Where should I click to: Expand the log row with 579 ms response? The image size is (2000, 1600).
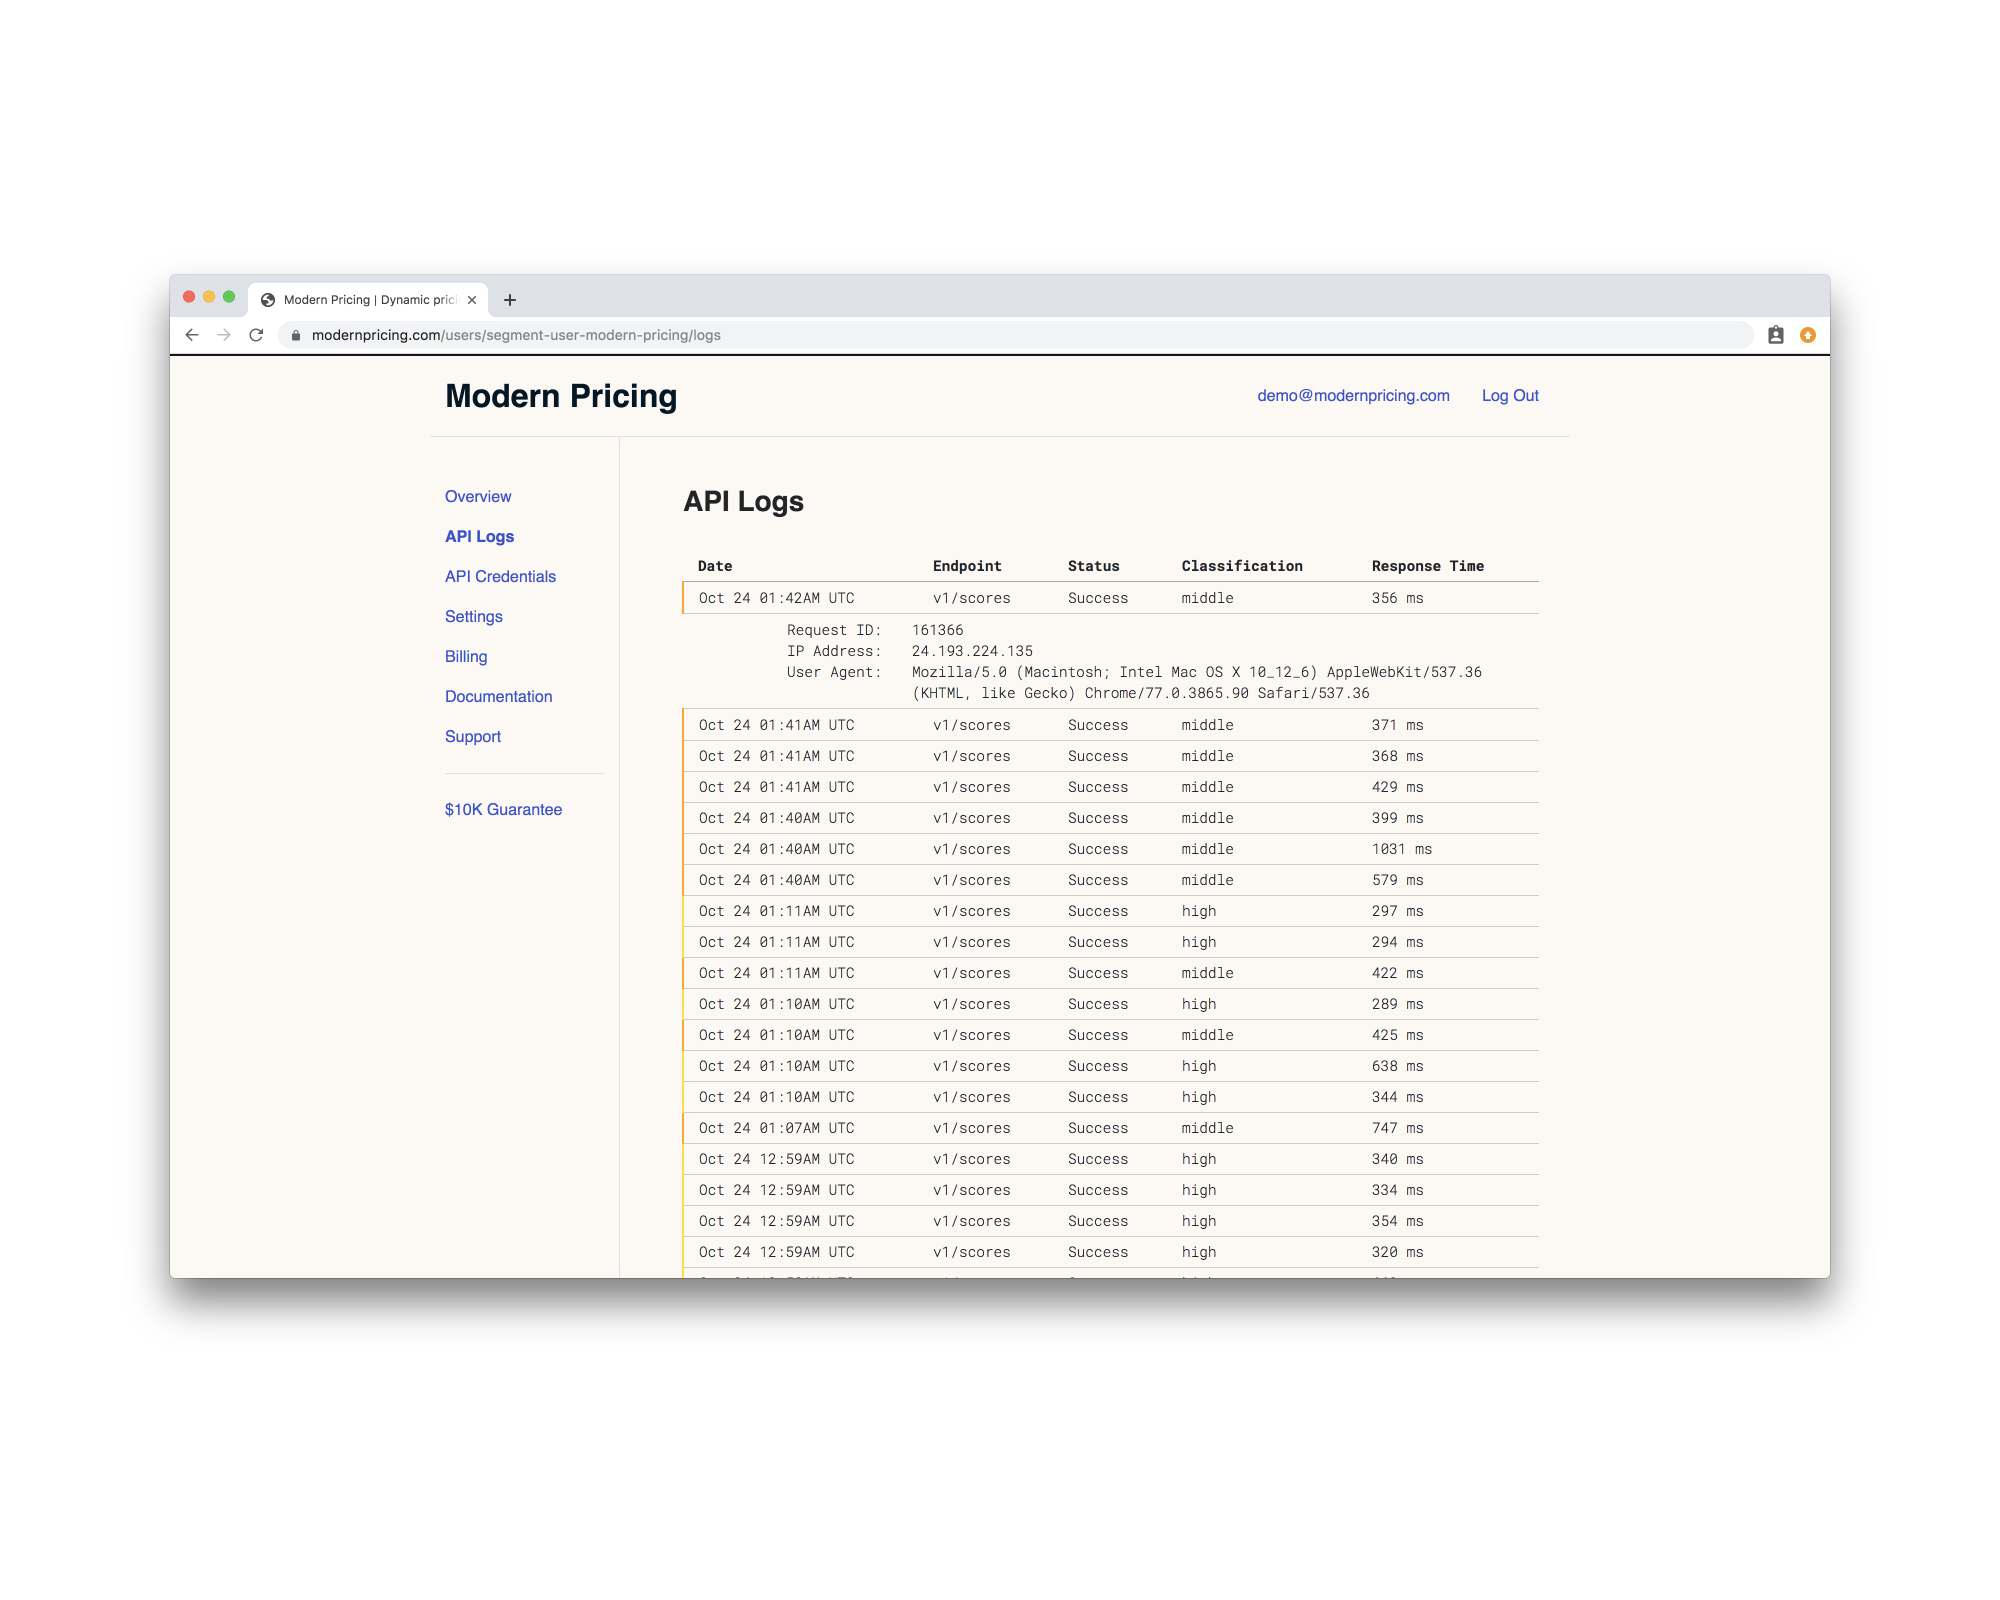click(1110, 880)
